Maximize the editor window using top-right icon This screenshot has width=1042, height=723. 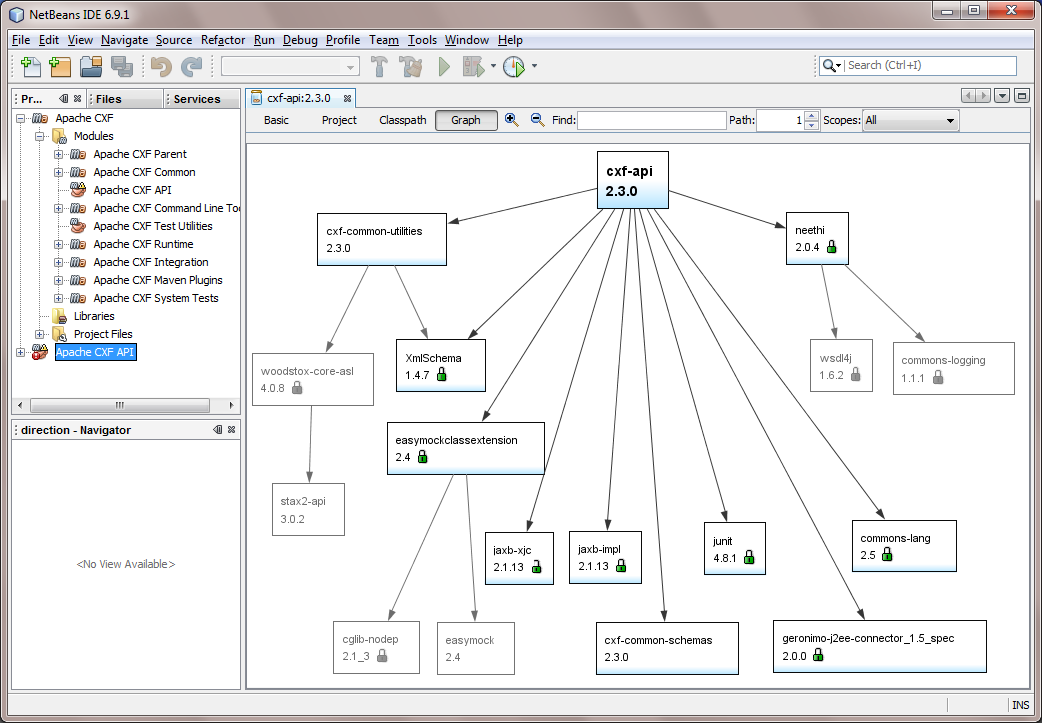[1021, 96]
